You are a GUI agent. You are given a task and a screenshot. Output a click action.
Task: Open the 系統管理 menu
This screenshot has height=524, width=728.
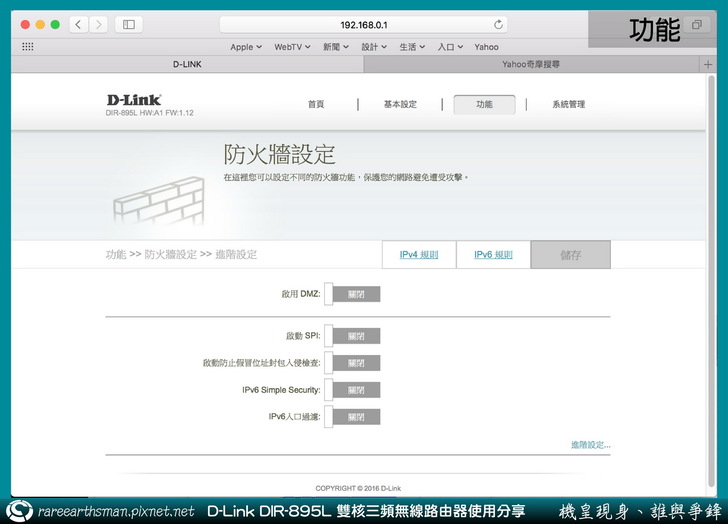point(568,104)
